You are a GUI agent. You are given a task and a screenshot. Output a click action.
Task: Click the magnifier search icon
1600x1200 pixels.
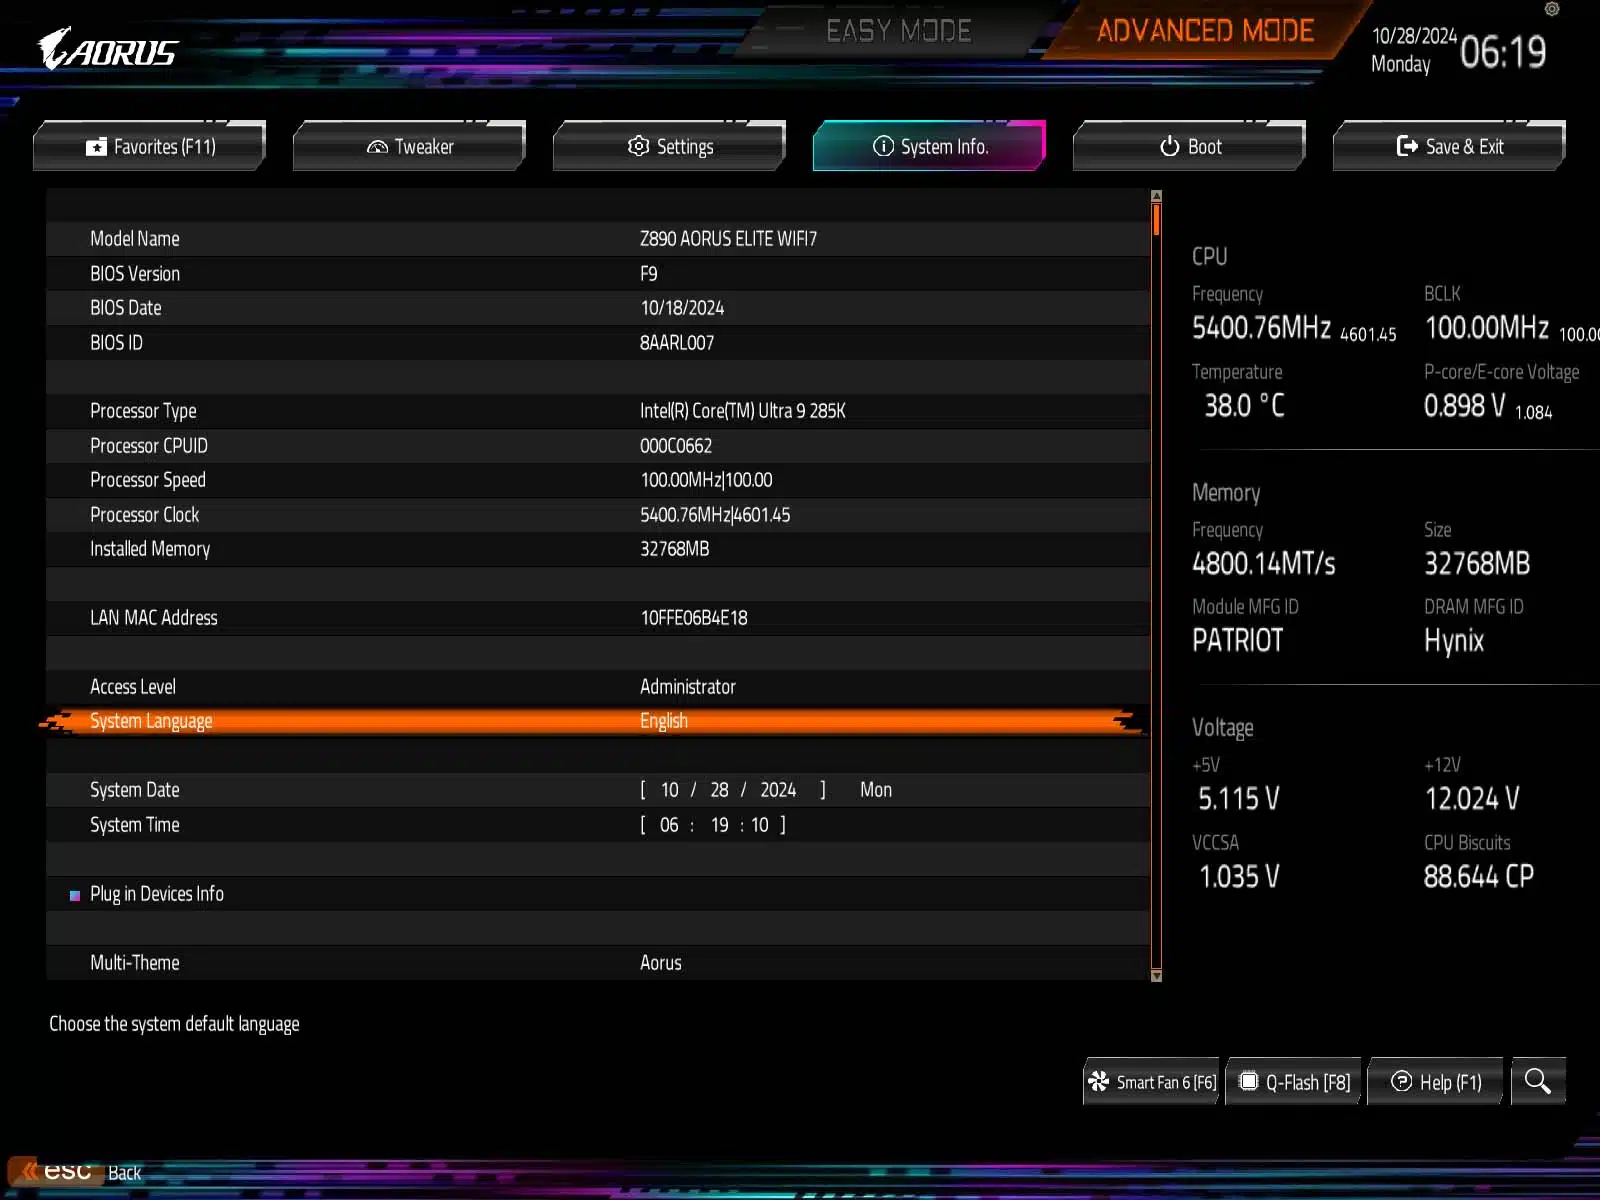tap(1538, 1081)
